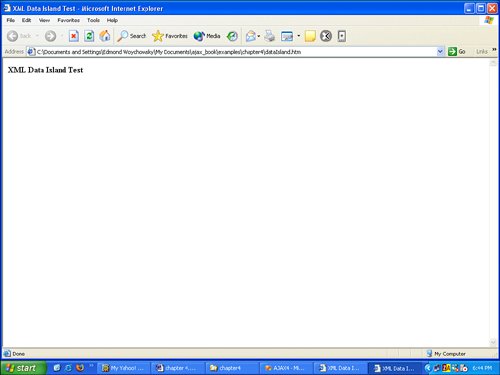Click the Print icon
The width and height of the screenshot is (500, 375).
(270, 36)
